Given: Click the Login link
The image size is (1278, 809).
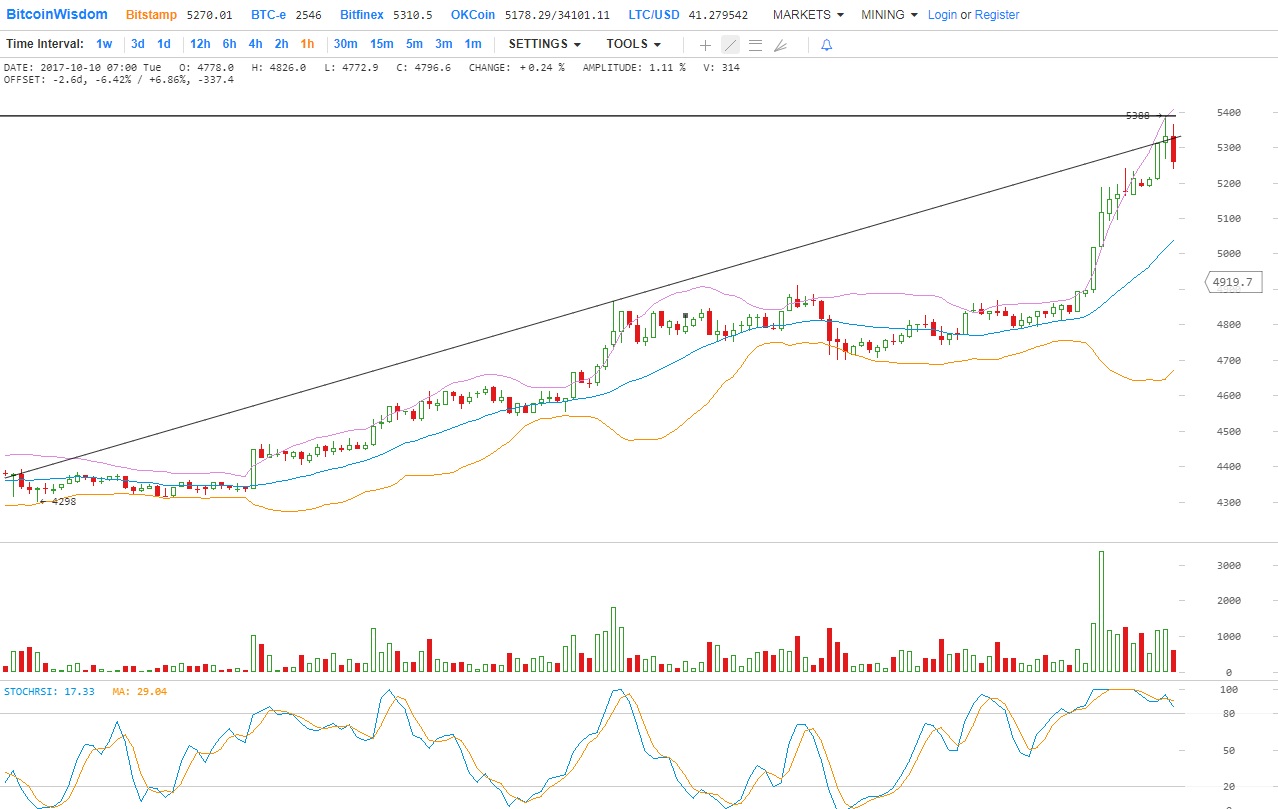Looking at the screenshot, I should 942,15.
